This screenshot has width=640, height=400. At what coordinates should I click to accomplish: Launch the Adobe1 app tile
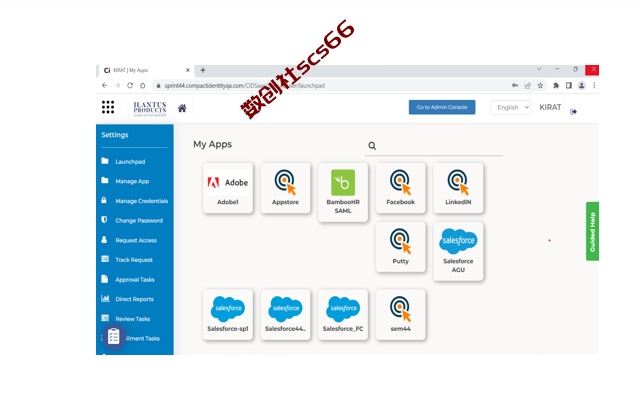[x=228, y=188]
